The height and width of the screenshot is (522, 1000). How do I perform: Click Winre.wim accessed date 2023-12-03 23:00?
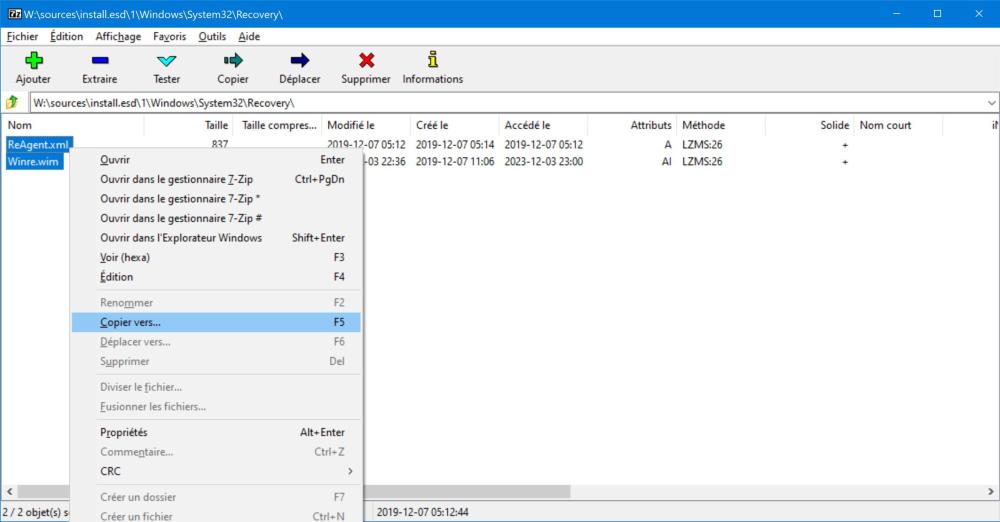click(x=543, y=161)
